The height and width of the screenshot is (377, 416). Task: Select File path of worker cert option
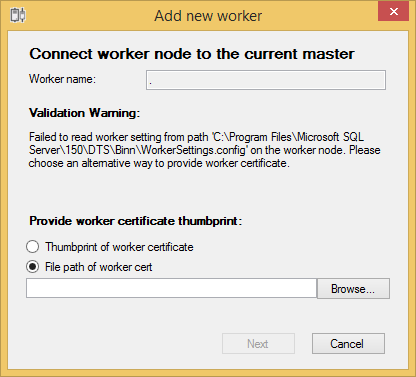click(x=89, y=267)
